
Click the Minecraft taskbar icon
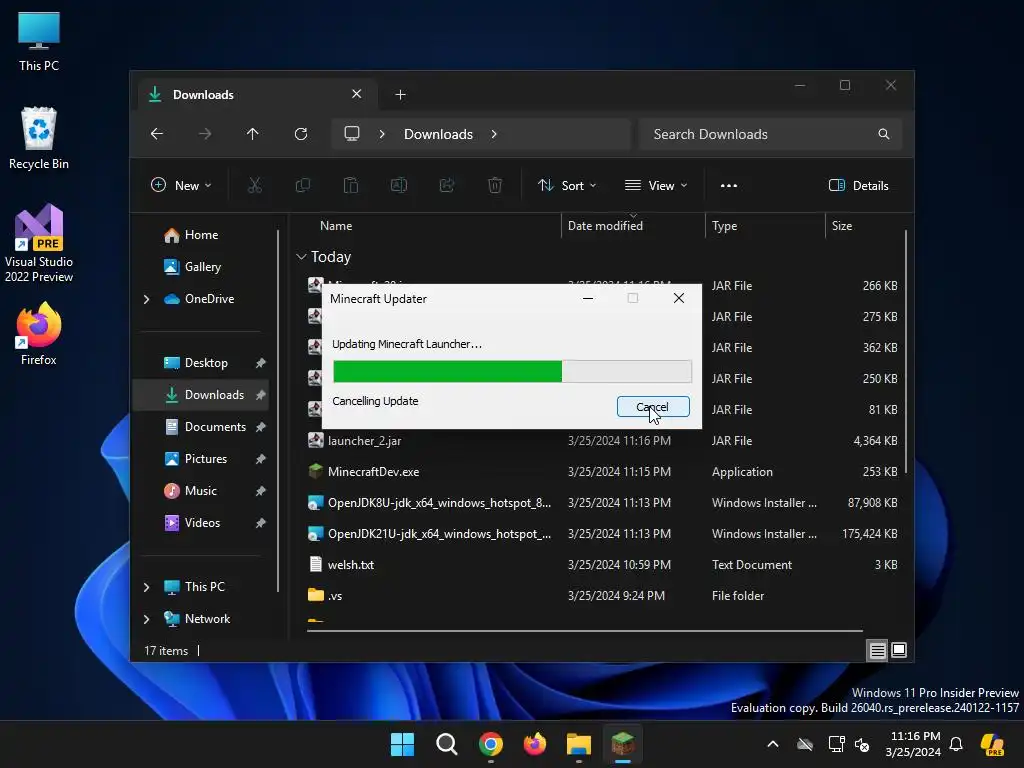tap(622, 744)
